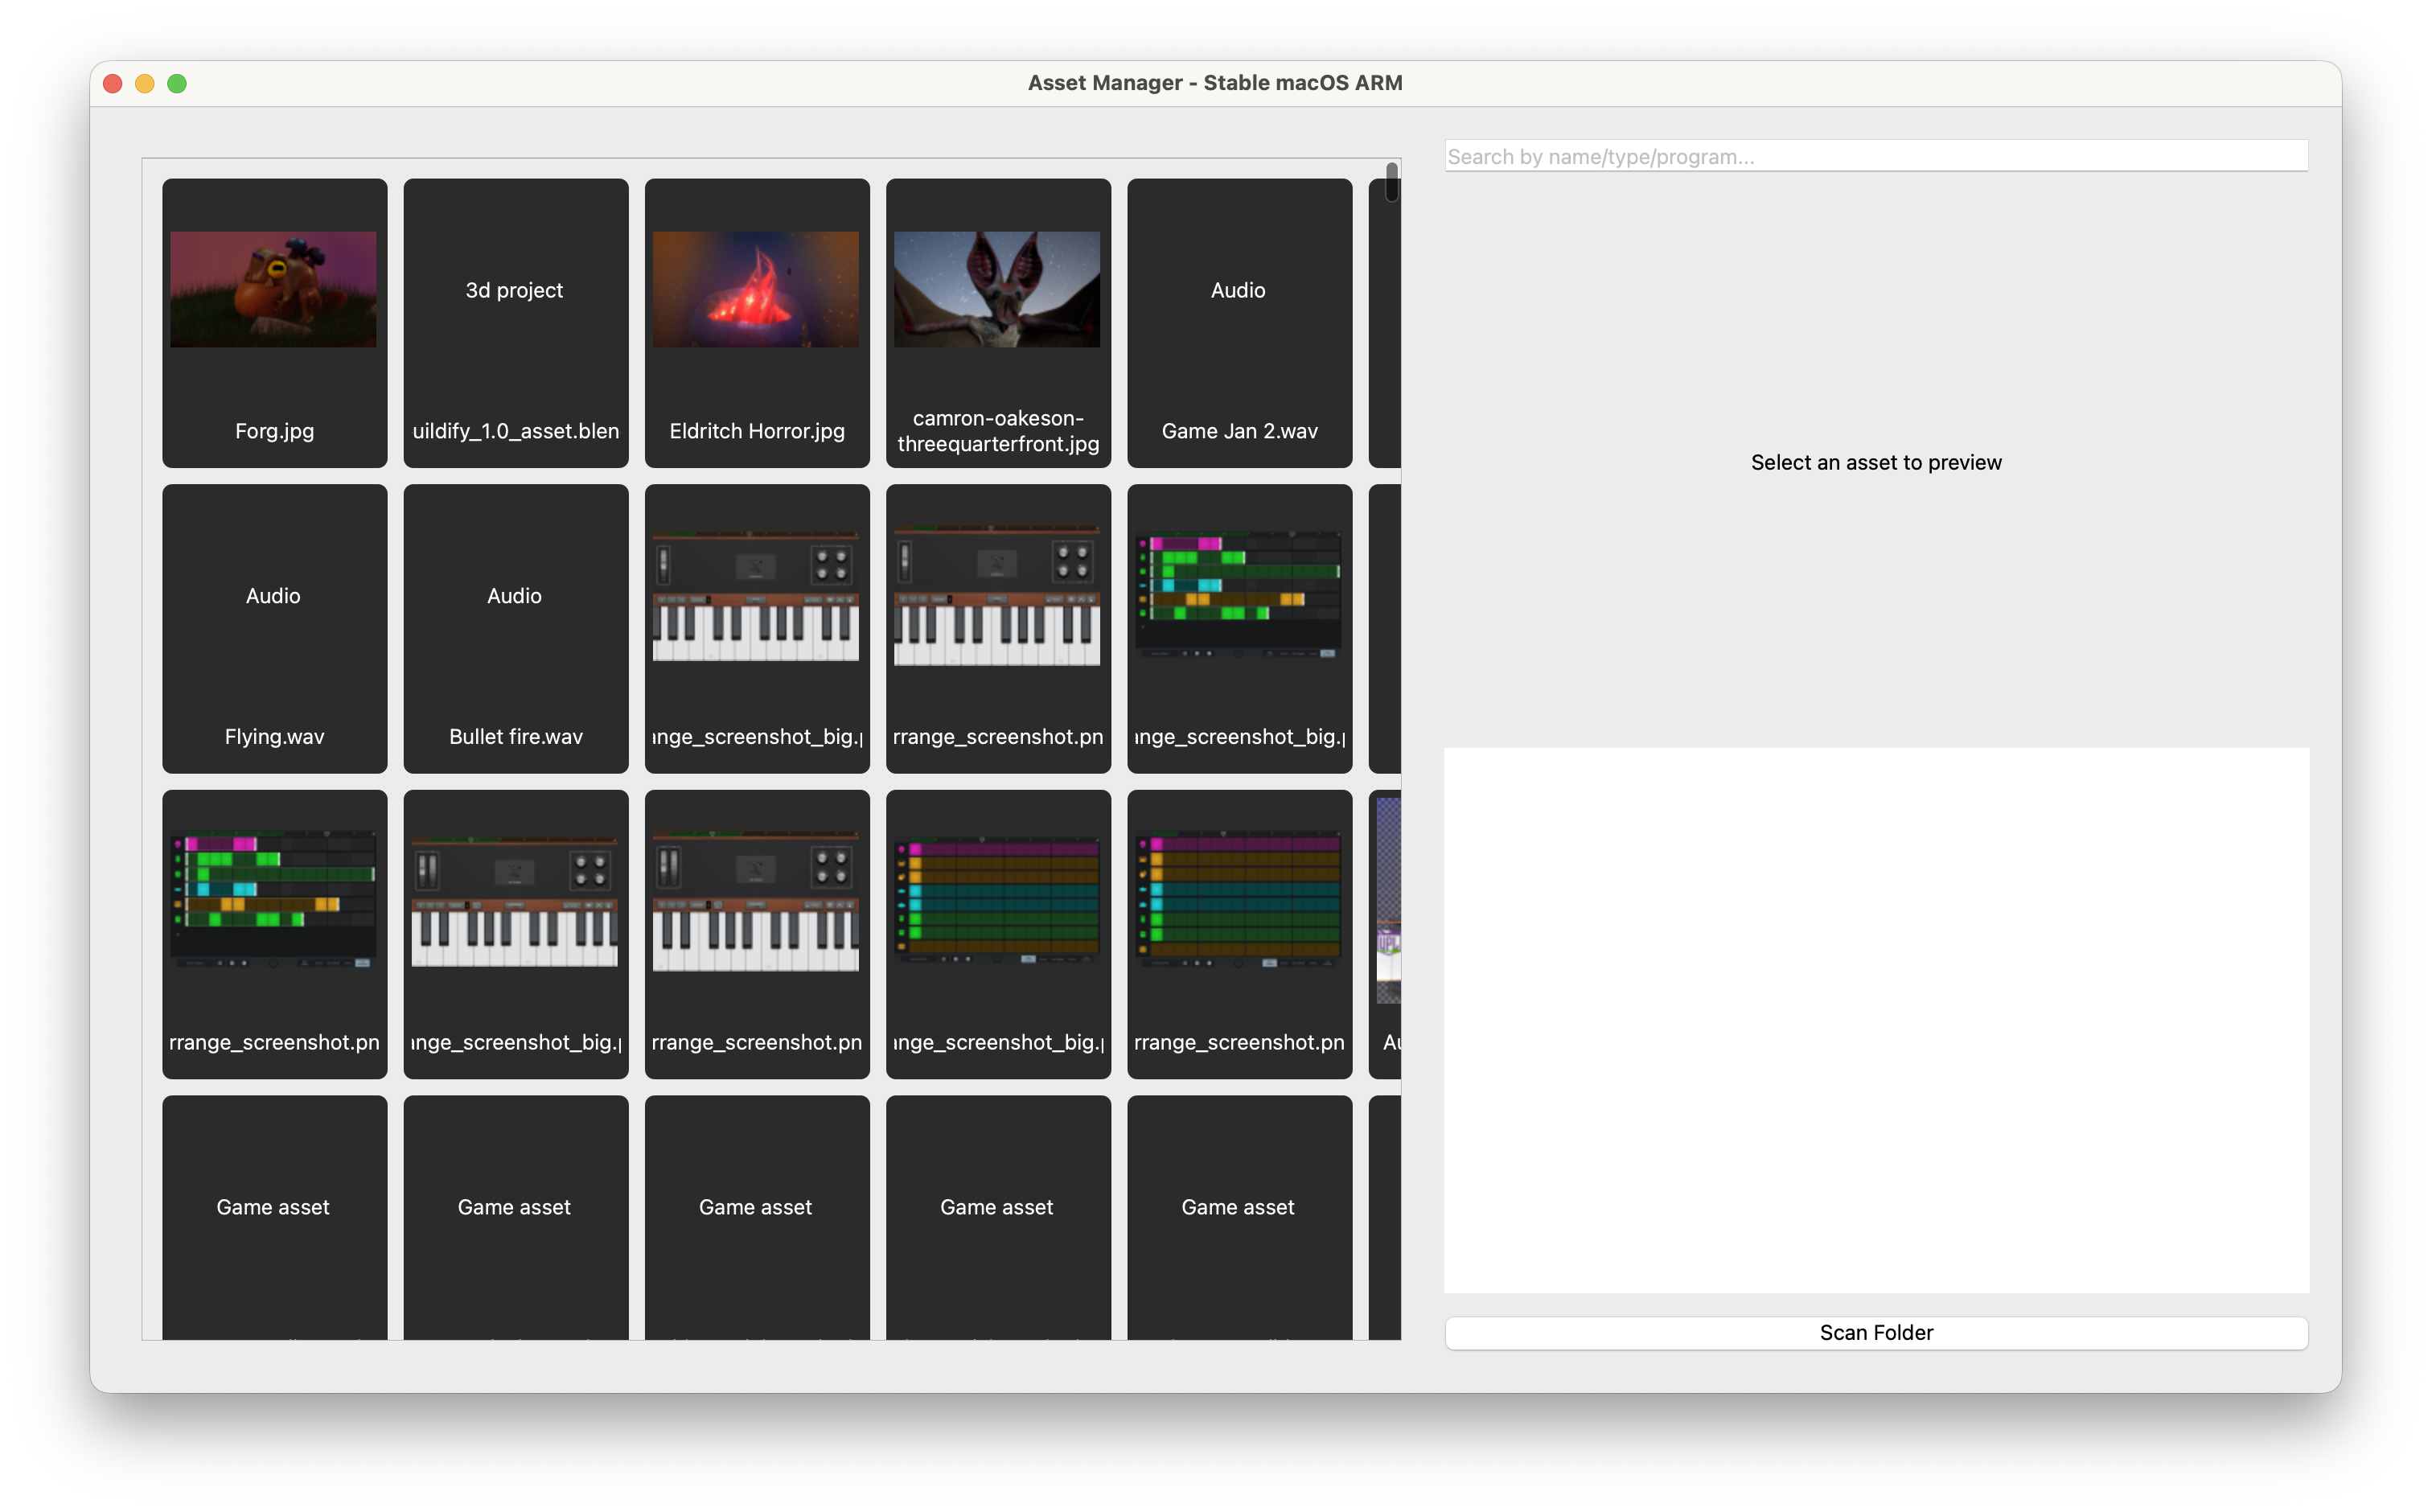Image resolution: width=2432 pixels, height=1512 pixels.
Task: Click the first Game asset tile in bottom row
Action: [274, 1215]
